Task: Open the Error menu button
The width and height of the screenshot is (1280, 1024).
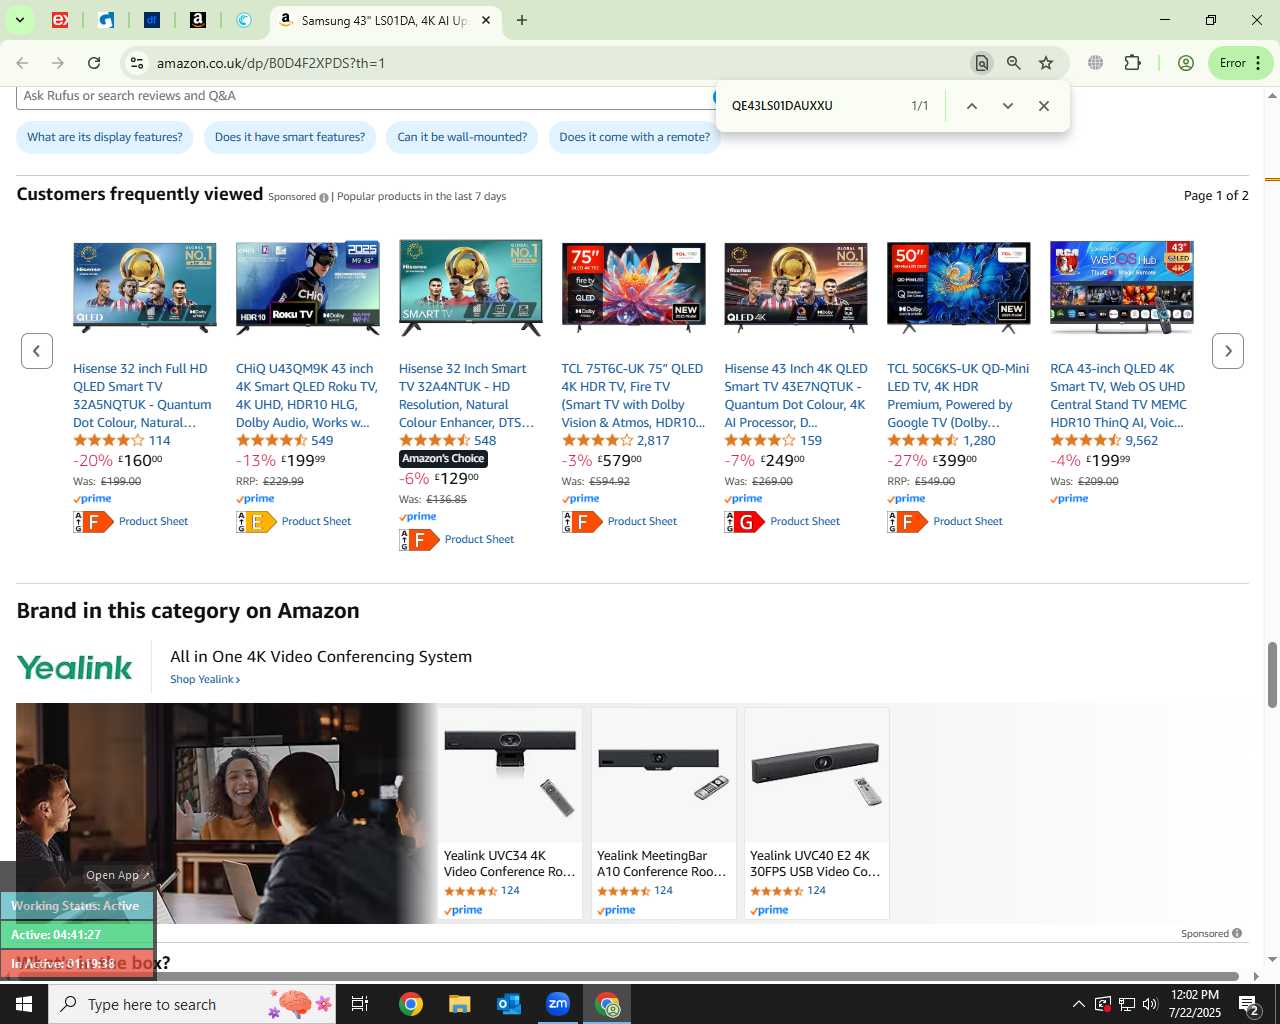Action: pyautogui.click(x=1241, y=63)
